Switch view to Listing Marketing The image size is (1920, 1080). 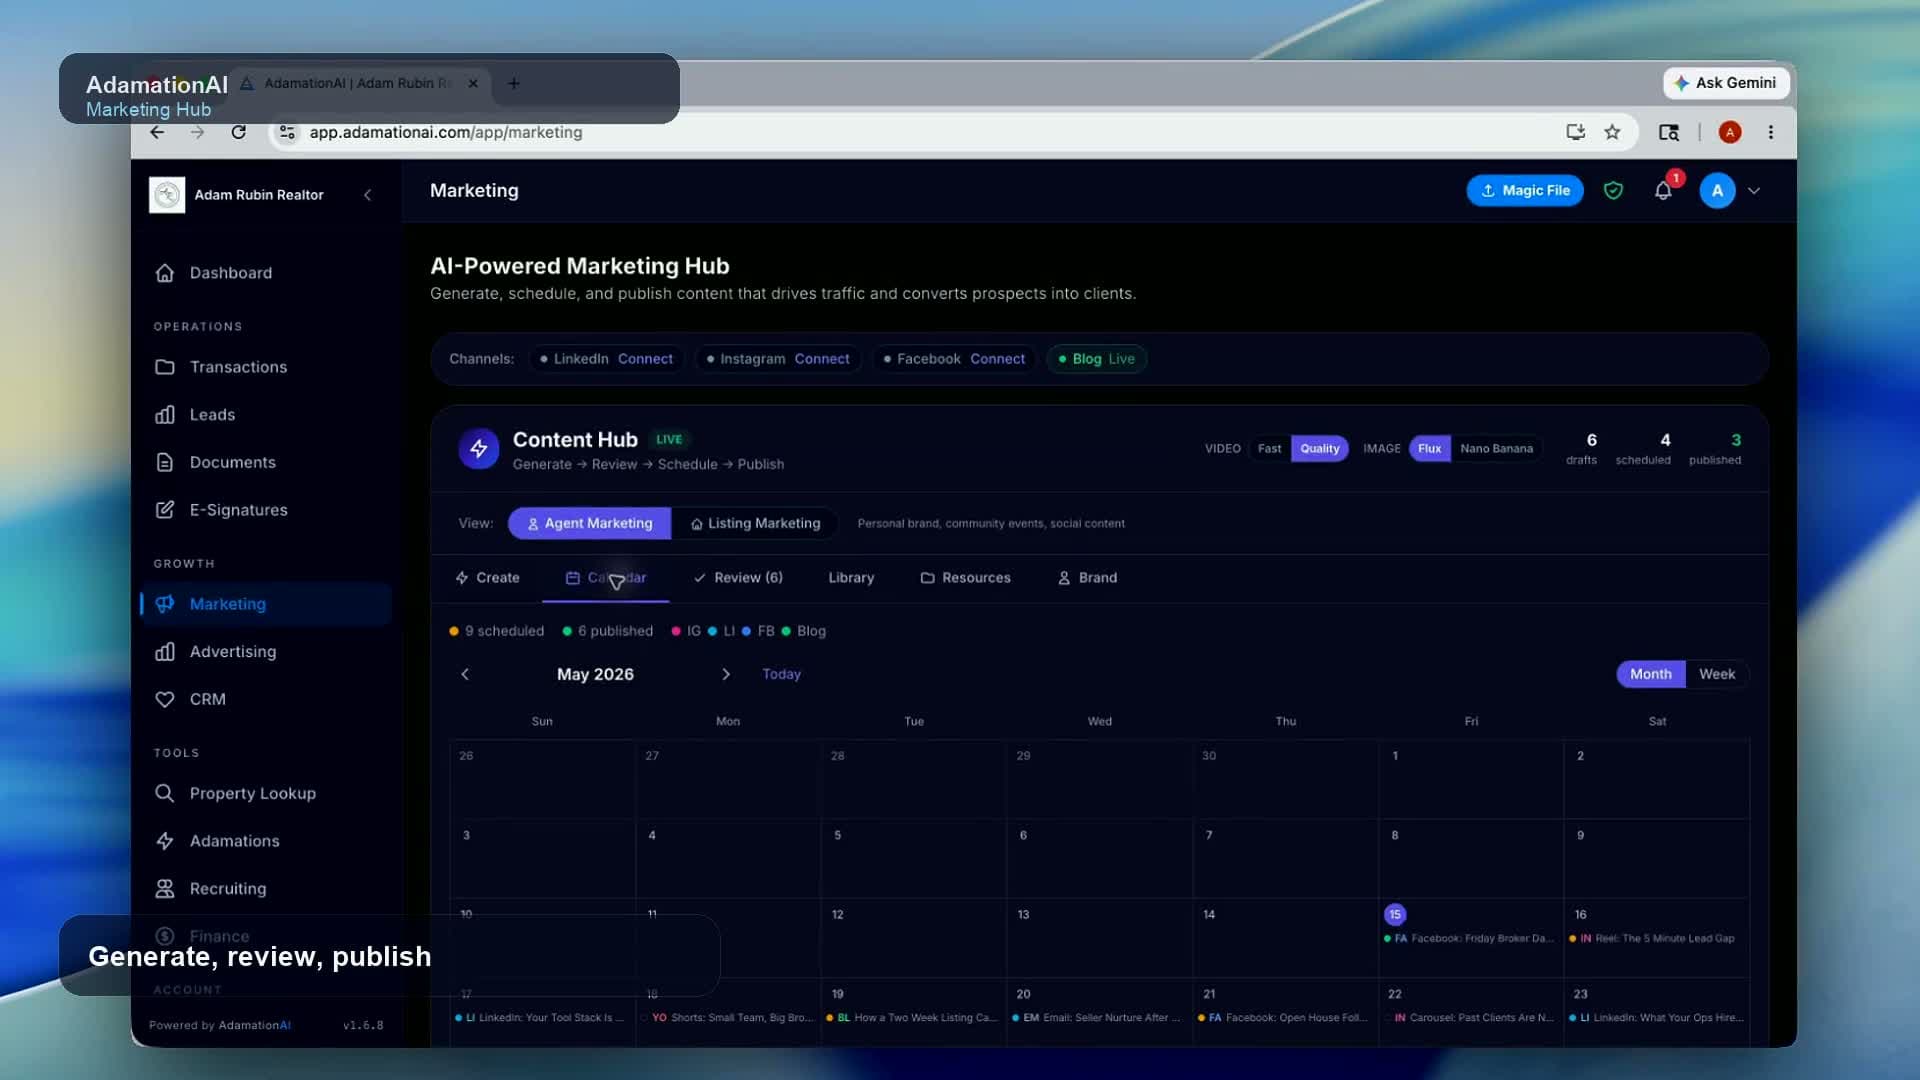click(x=754, y=524)
